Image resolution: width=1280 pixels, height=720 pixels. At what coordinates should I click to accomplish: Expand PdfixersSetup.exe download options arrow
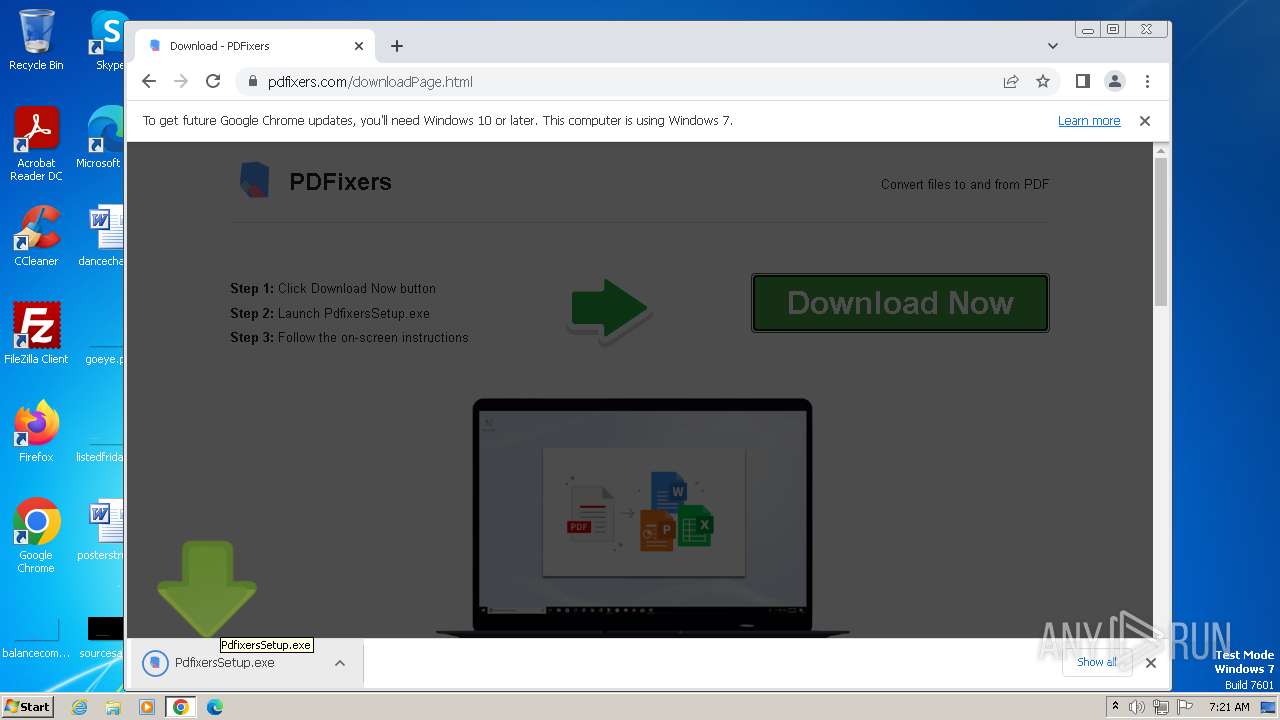pyautogui.click(x=340, y=663)
